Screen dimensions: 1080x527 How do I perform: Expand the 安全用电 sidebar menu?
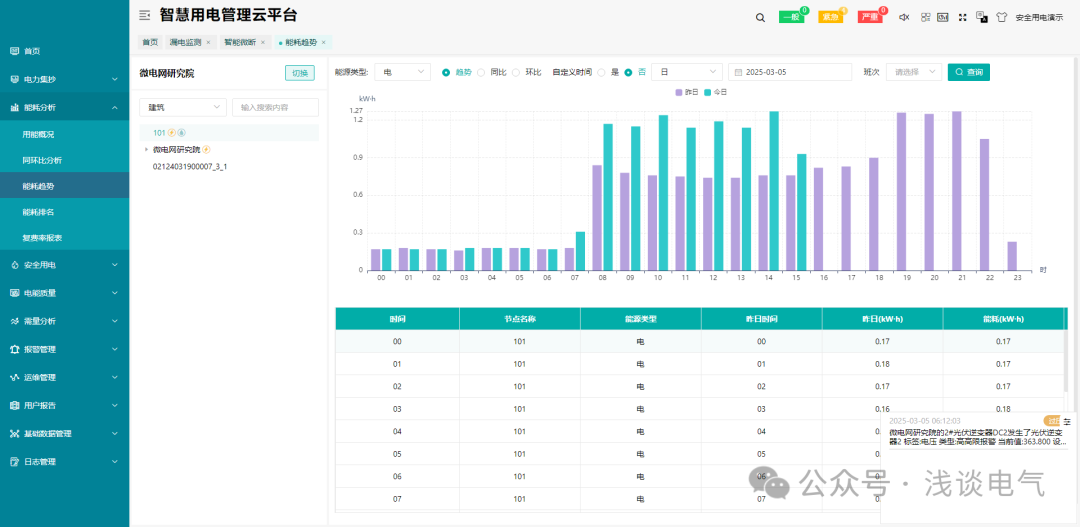coord(64,265)
